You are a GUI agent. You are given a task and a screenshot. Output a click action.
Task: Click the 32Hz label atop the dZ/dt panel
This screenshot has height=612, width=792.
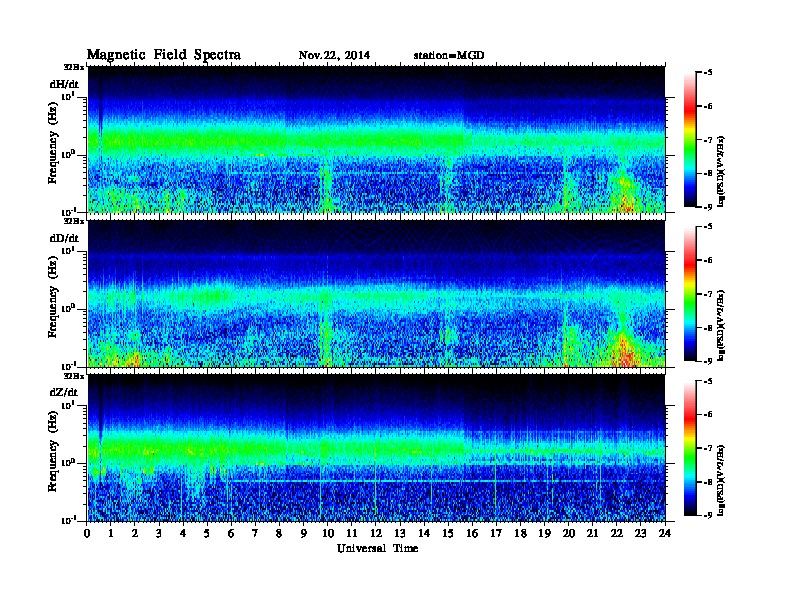73,376
